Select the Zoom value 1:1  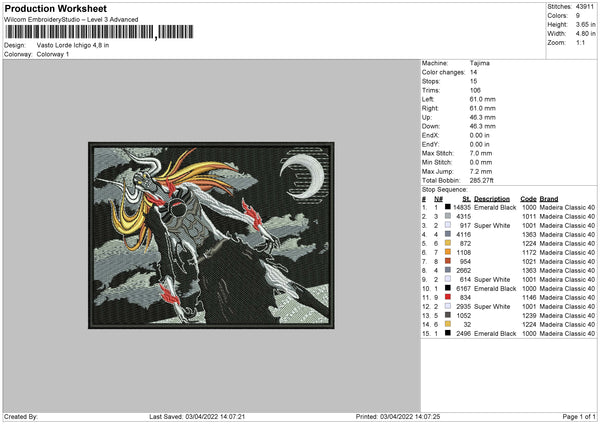pos(580,42)
